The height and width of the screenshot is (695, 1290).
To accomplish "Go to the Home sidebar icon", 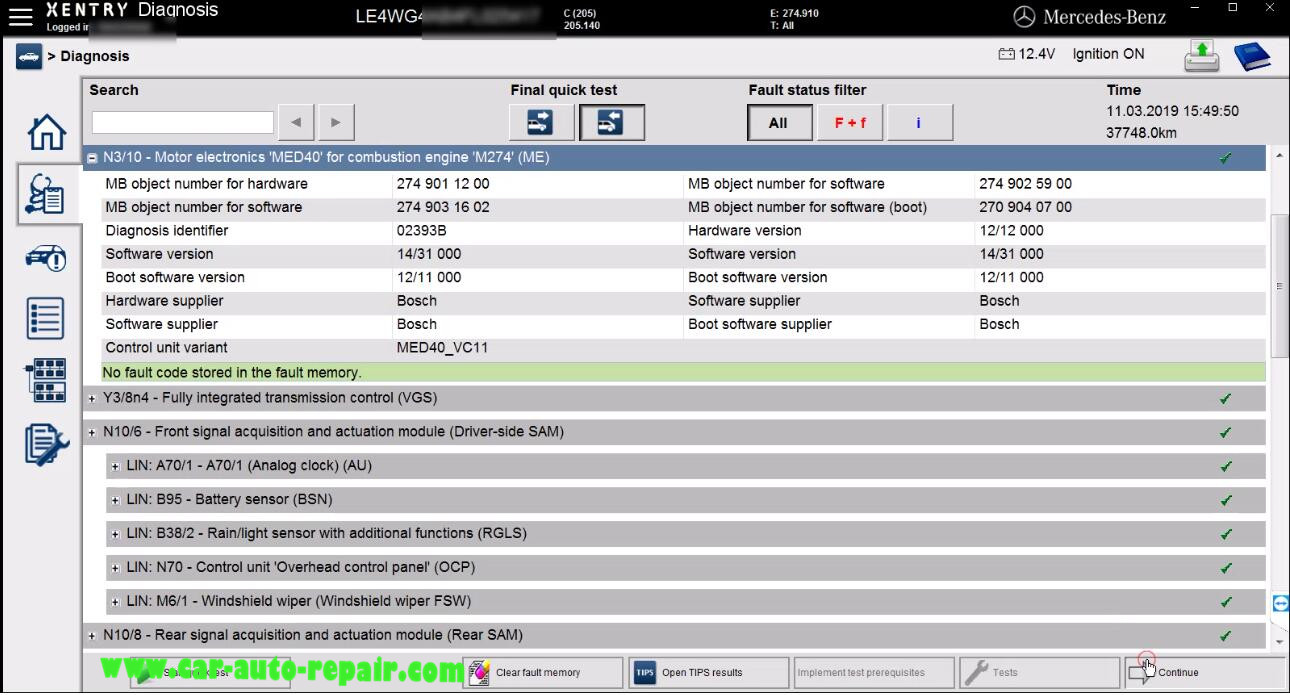I will 46,132.
